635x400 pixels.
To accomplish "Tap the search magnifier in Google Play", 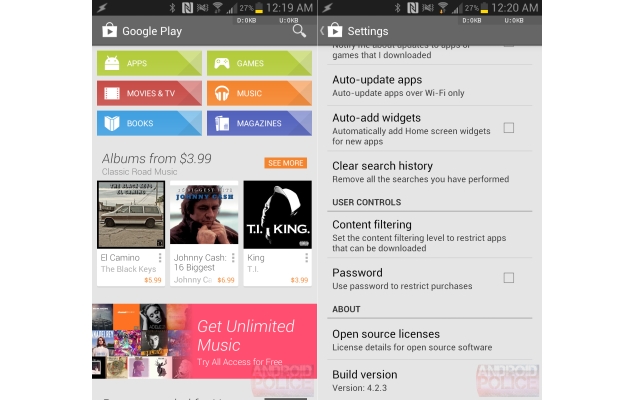I will pyautogui.click(x=299, y=31).
